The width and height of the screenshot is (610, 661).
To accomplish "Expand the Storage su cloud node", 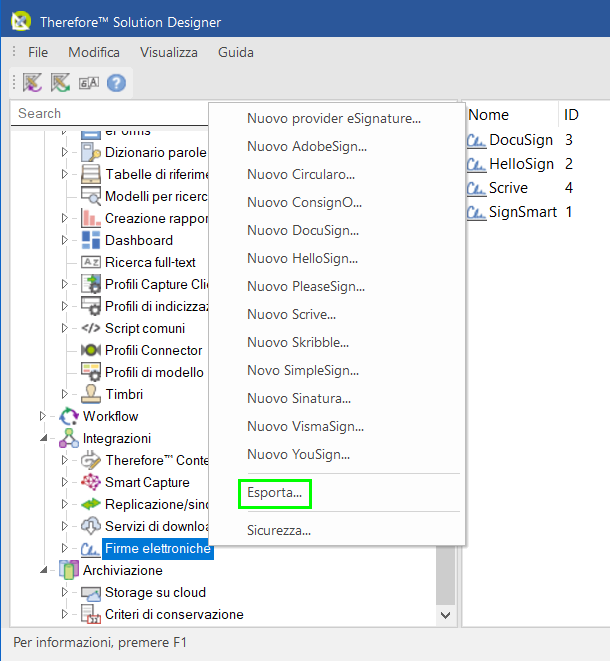I will coord(64,592).
